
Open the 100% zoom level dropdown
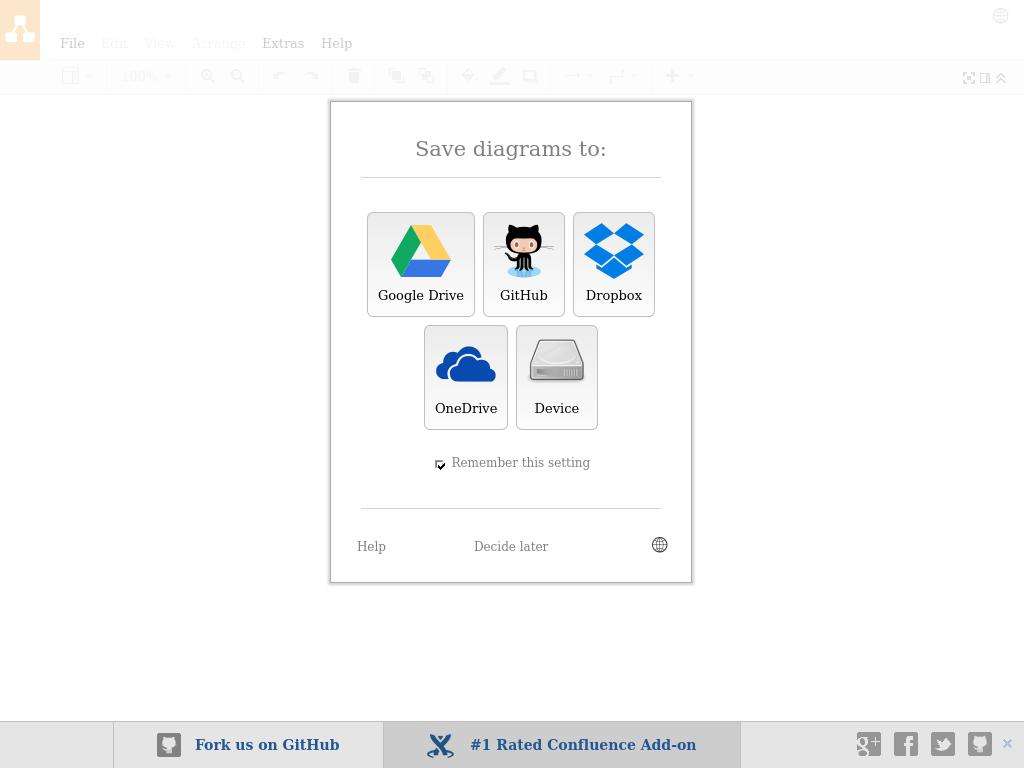click(146, 76)
